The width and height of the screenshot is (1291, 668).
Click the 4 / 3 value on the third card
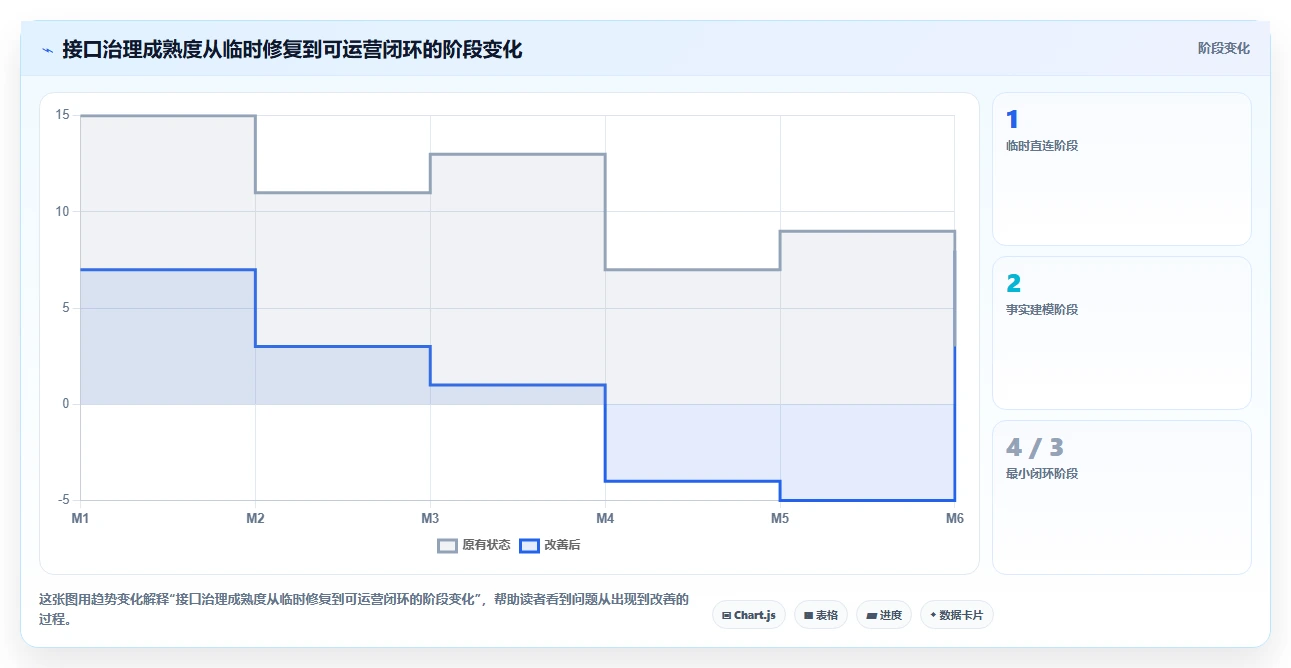click(x=1034, y=447)
